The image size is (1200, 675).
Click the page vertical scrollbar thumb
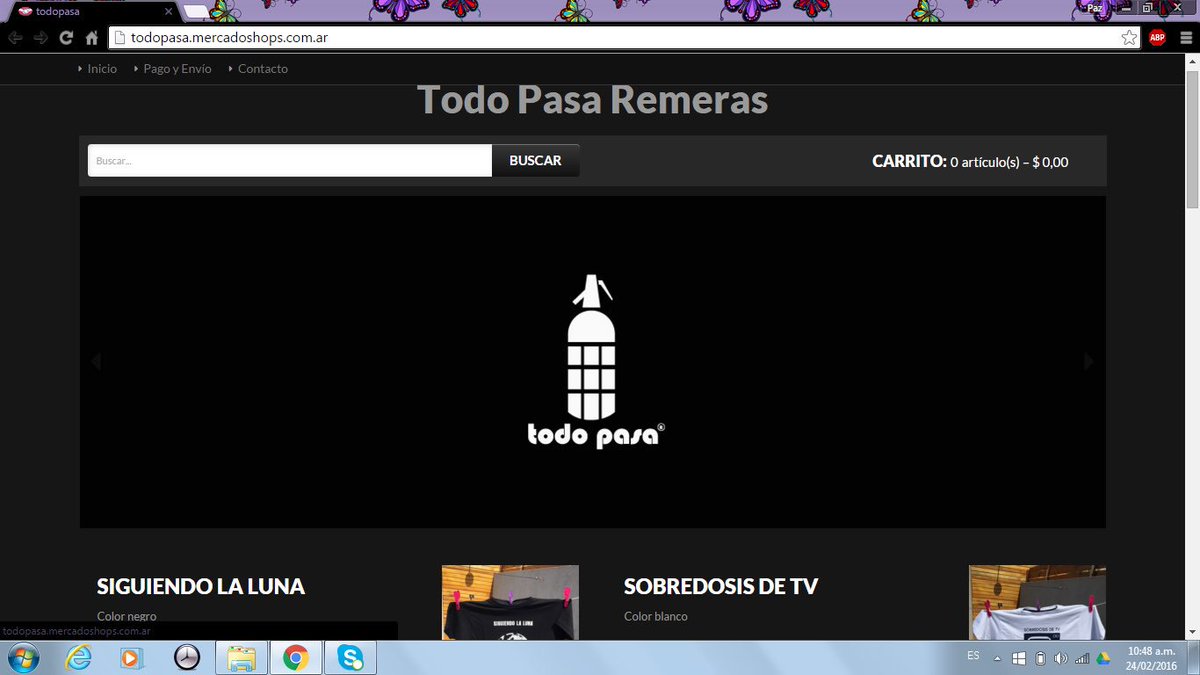click(1192, 138)
